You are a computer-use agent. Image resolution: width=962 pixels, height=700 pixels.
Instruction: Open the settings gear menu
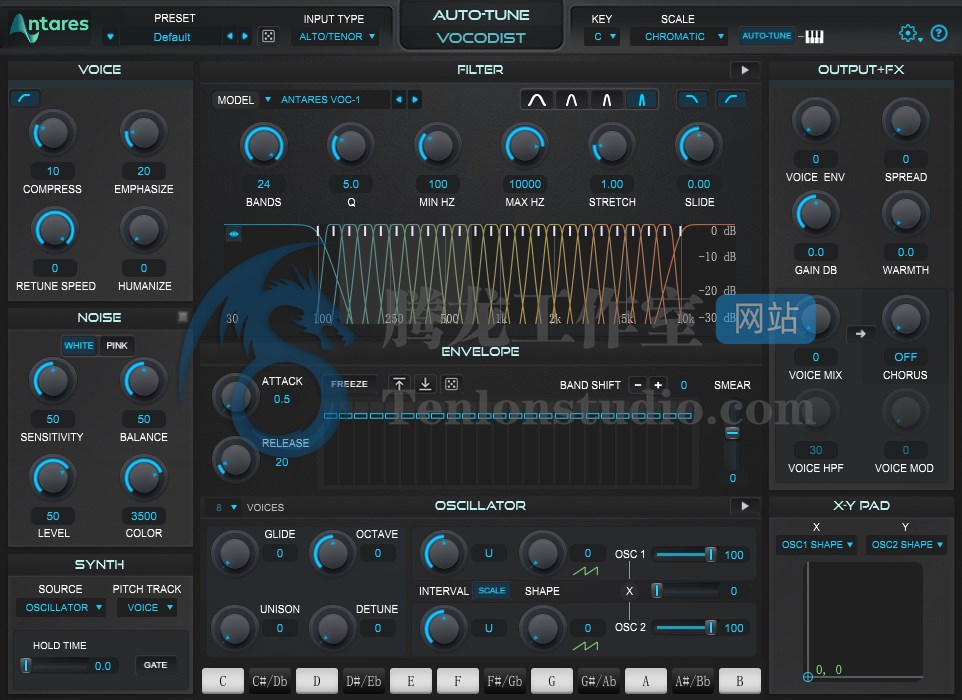(909, 34)
